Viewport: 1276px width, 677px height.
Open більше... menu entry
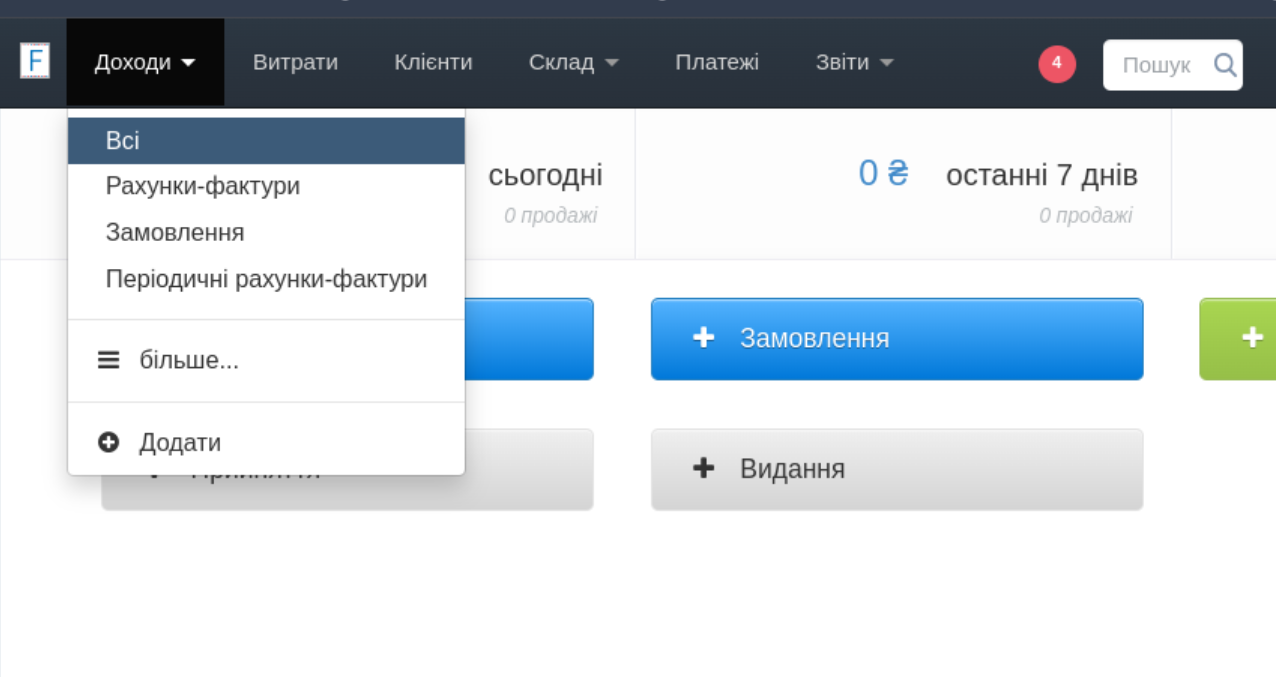[266, 361]
